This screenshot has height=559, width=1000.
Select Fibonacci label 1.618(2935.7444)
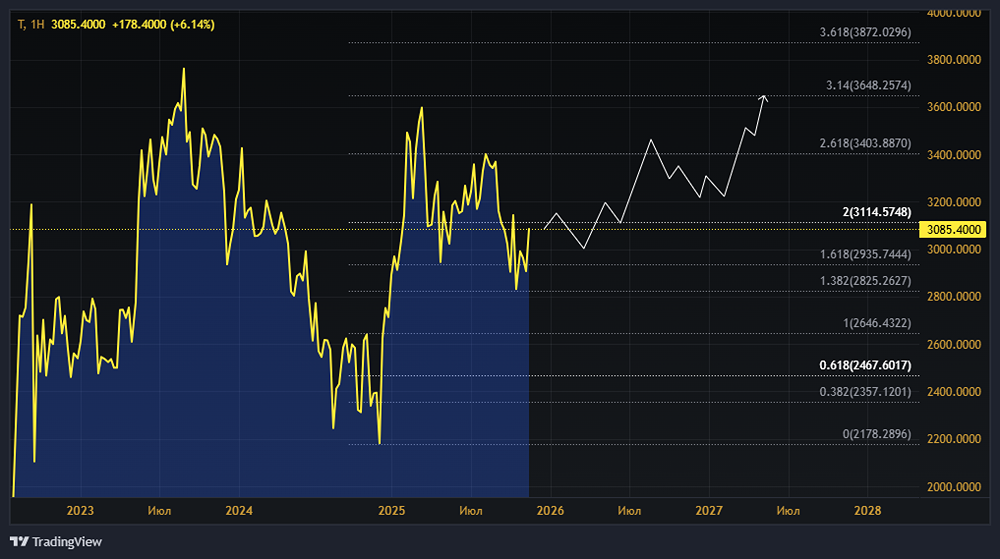pyautogui.click(x=865, y=254)
